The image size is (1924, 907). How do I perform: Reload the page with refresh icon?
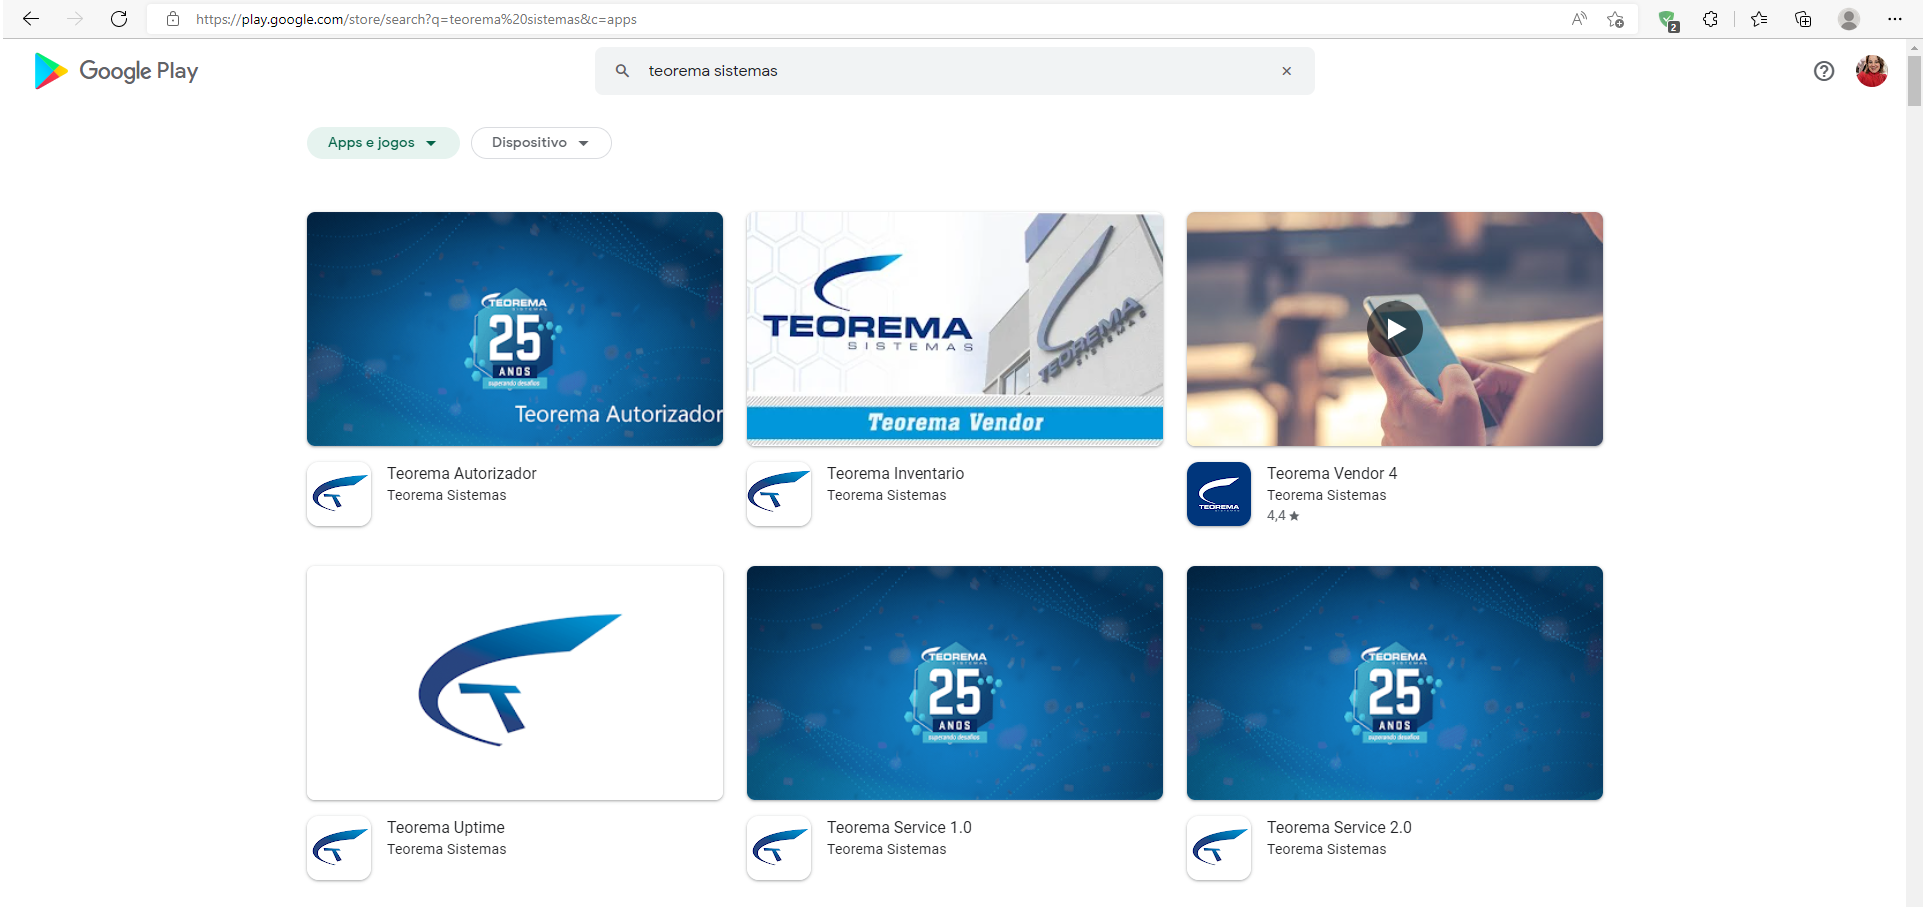(119, 19)
